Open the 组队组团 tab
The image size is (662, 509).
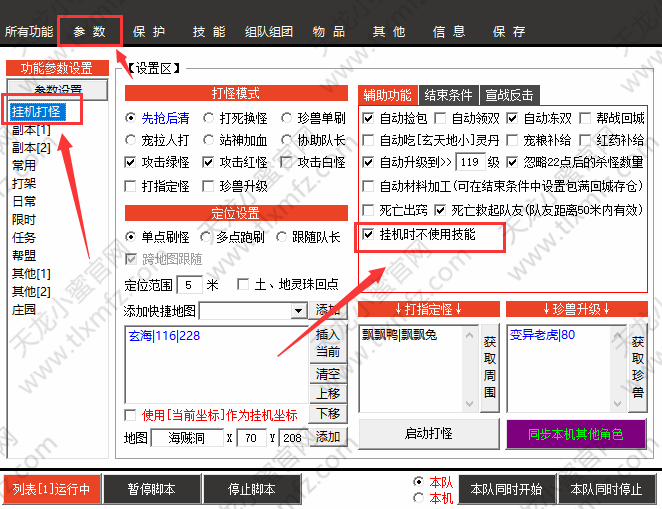[x=269, y=31]
